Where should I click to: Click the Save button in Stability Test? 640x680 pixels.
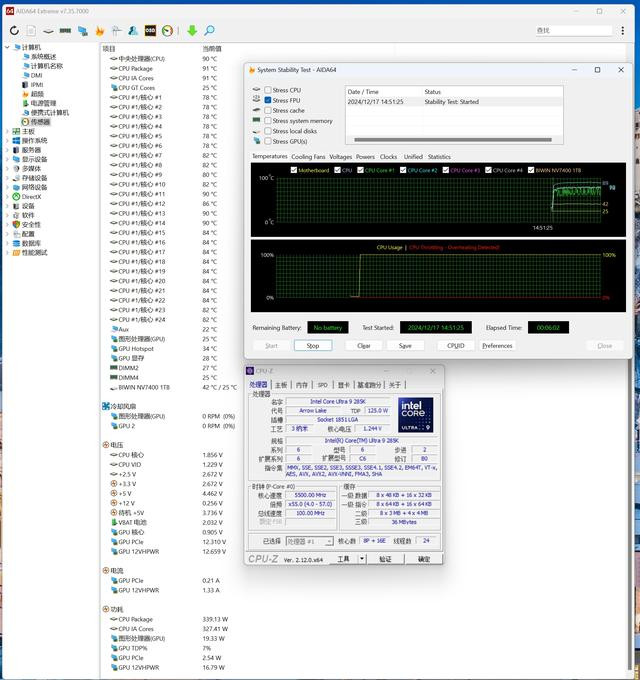pos(405,346)
